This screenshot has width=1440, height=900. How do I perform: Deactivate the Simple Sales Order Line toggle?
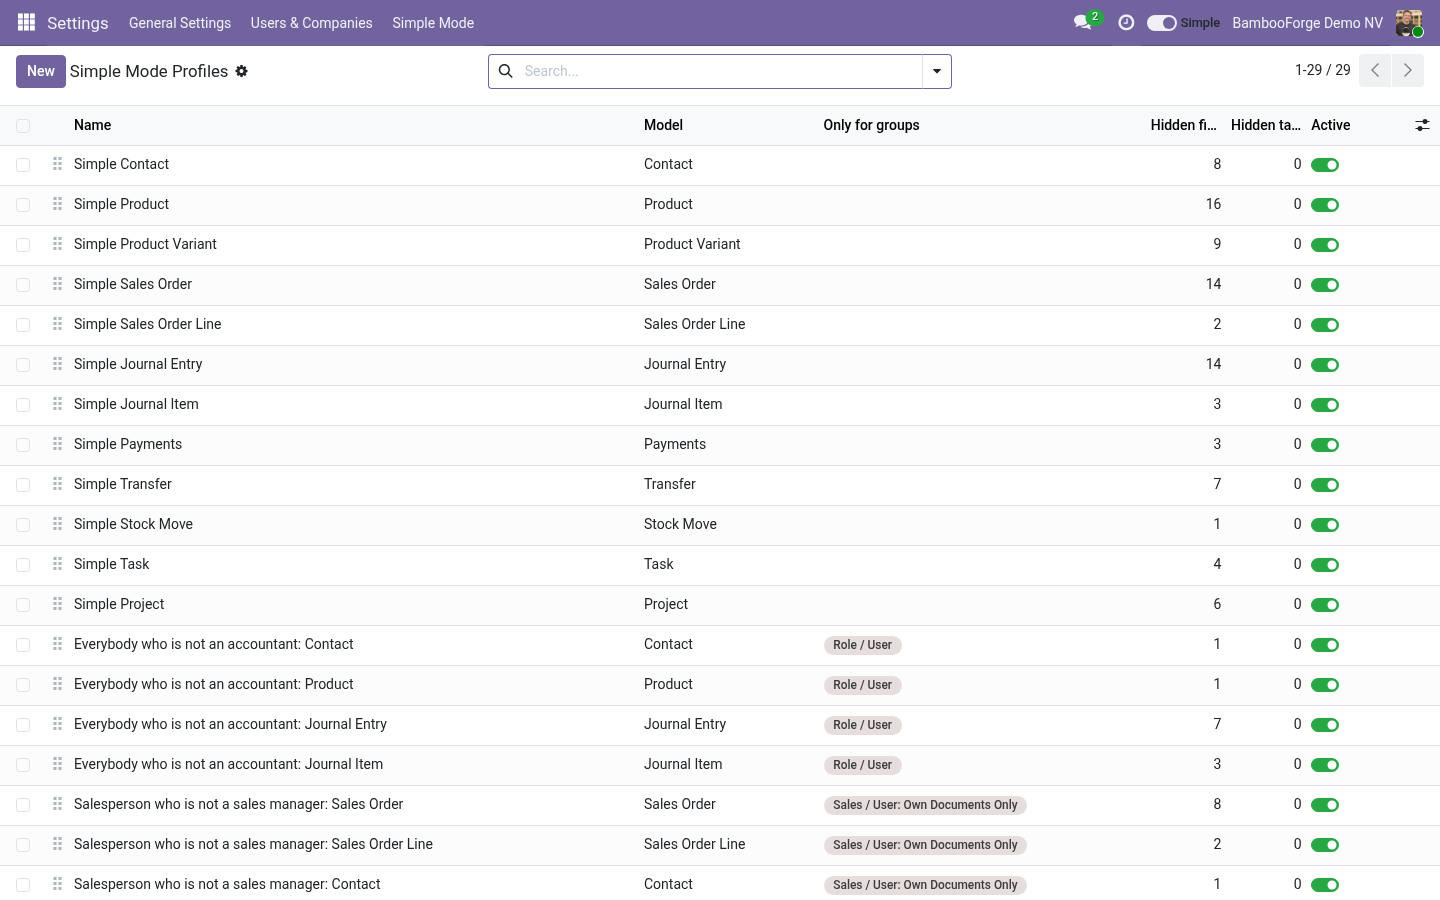coord(1325,325)
